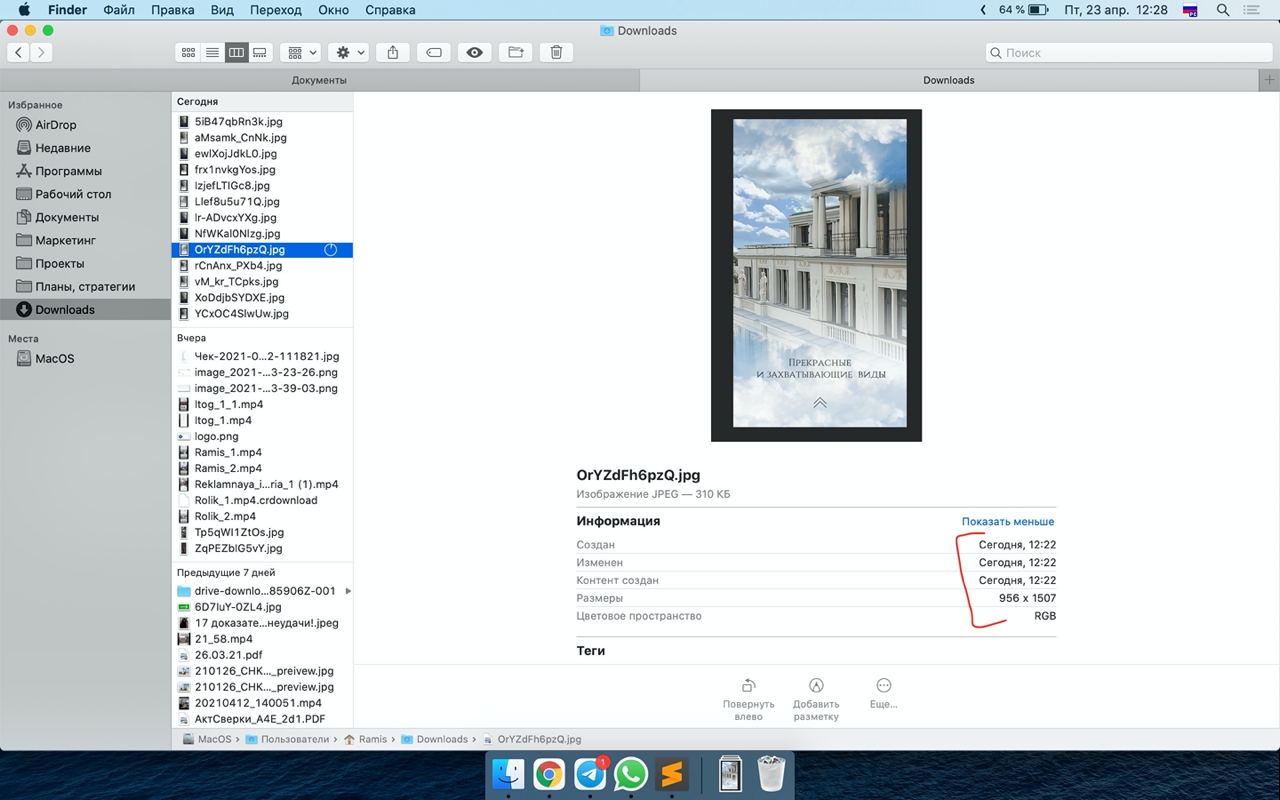Open the gear action menu
This screenshot has height=800, width=1280.
click(350, 52)
